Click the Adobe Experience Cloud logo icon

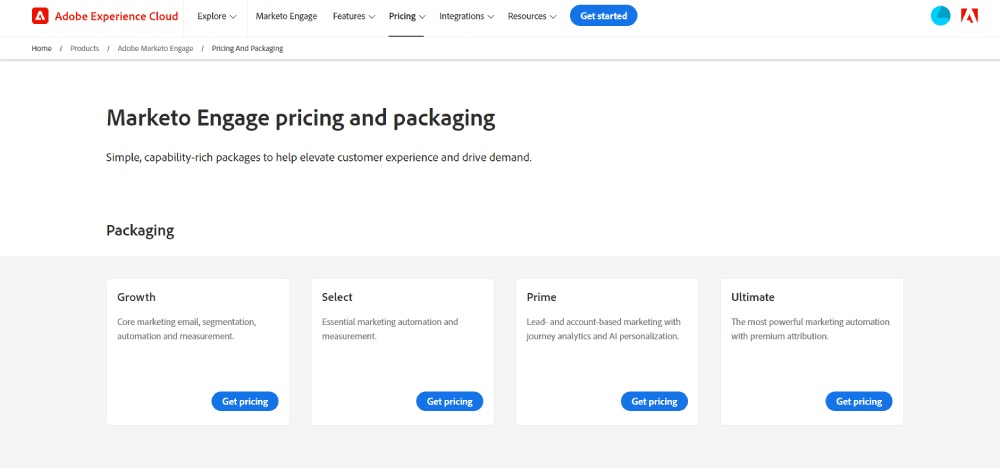click(40, 16)
